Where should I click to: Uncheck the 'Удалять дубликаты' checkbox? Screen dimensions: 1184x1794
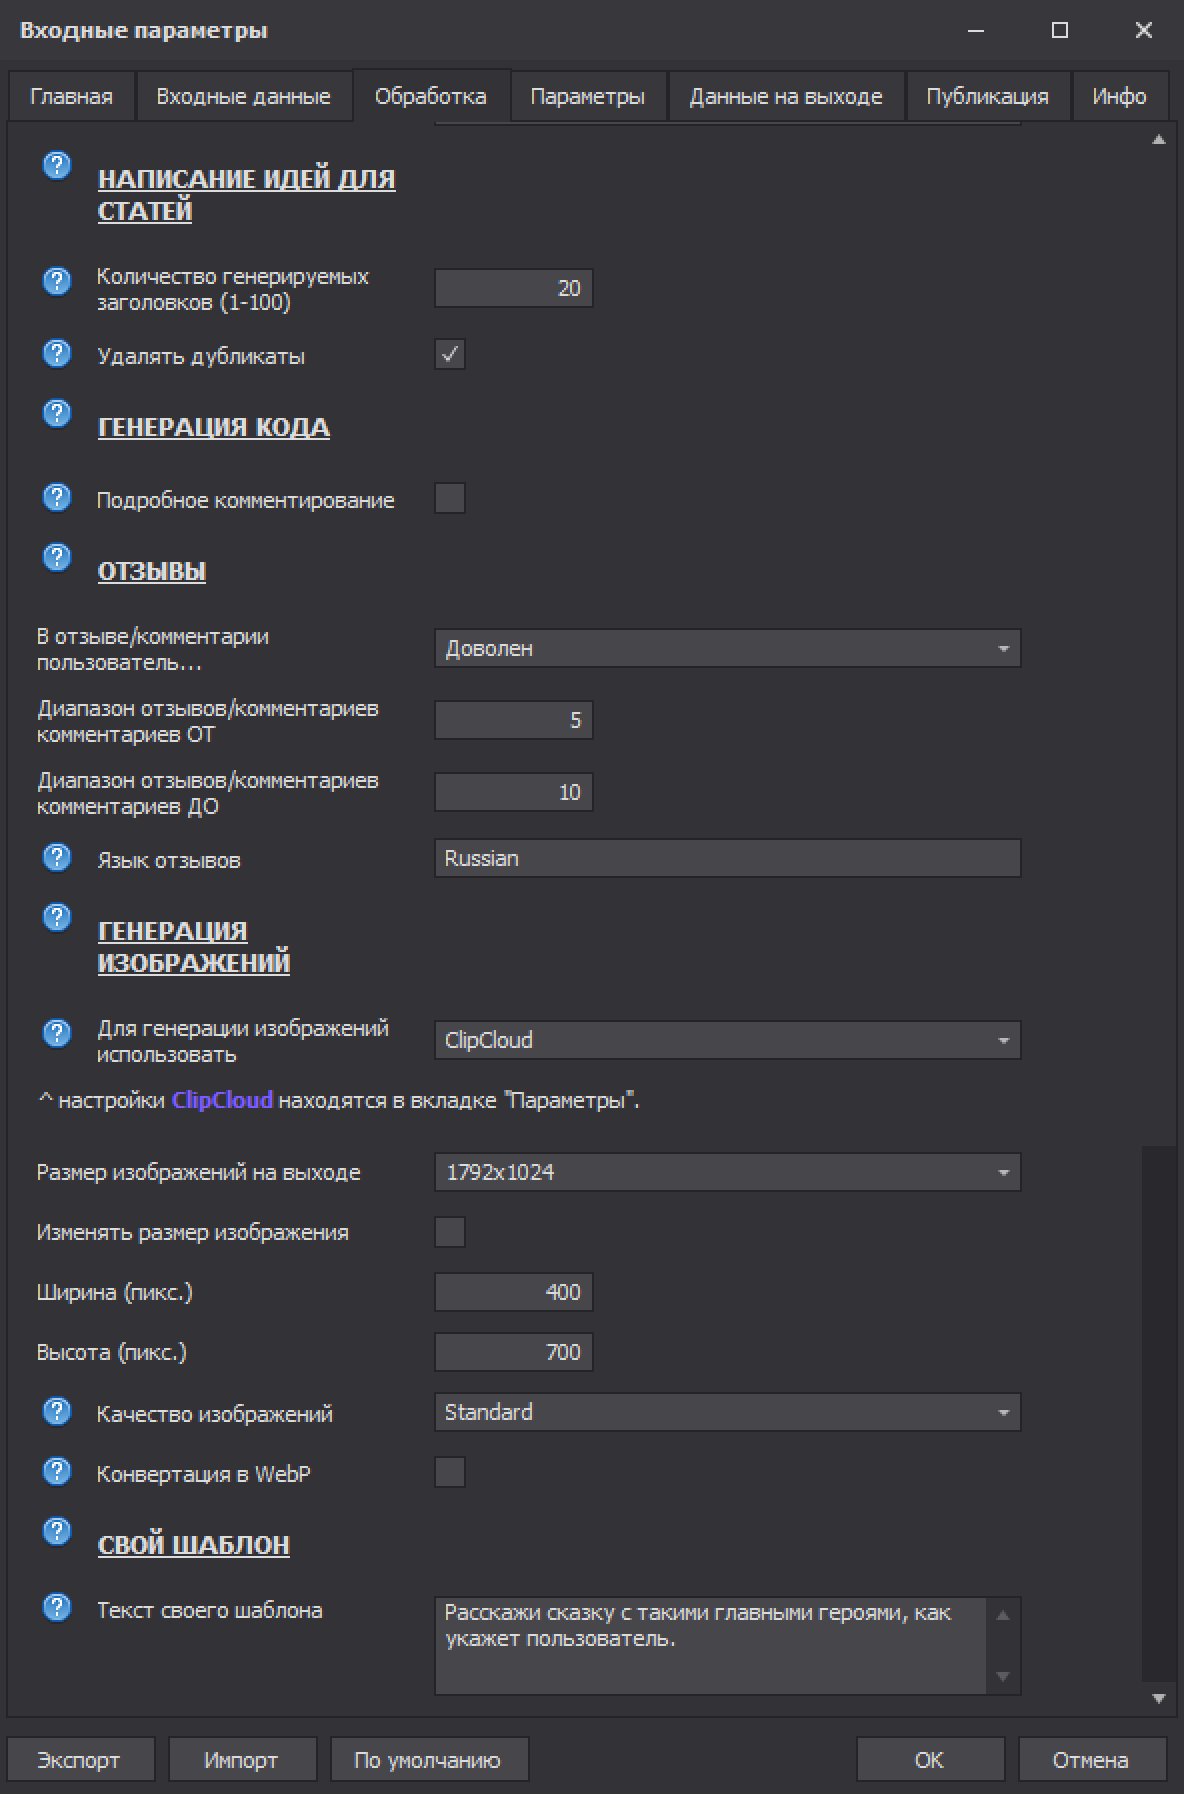pos(450,354)
